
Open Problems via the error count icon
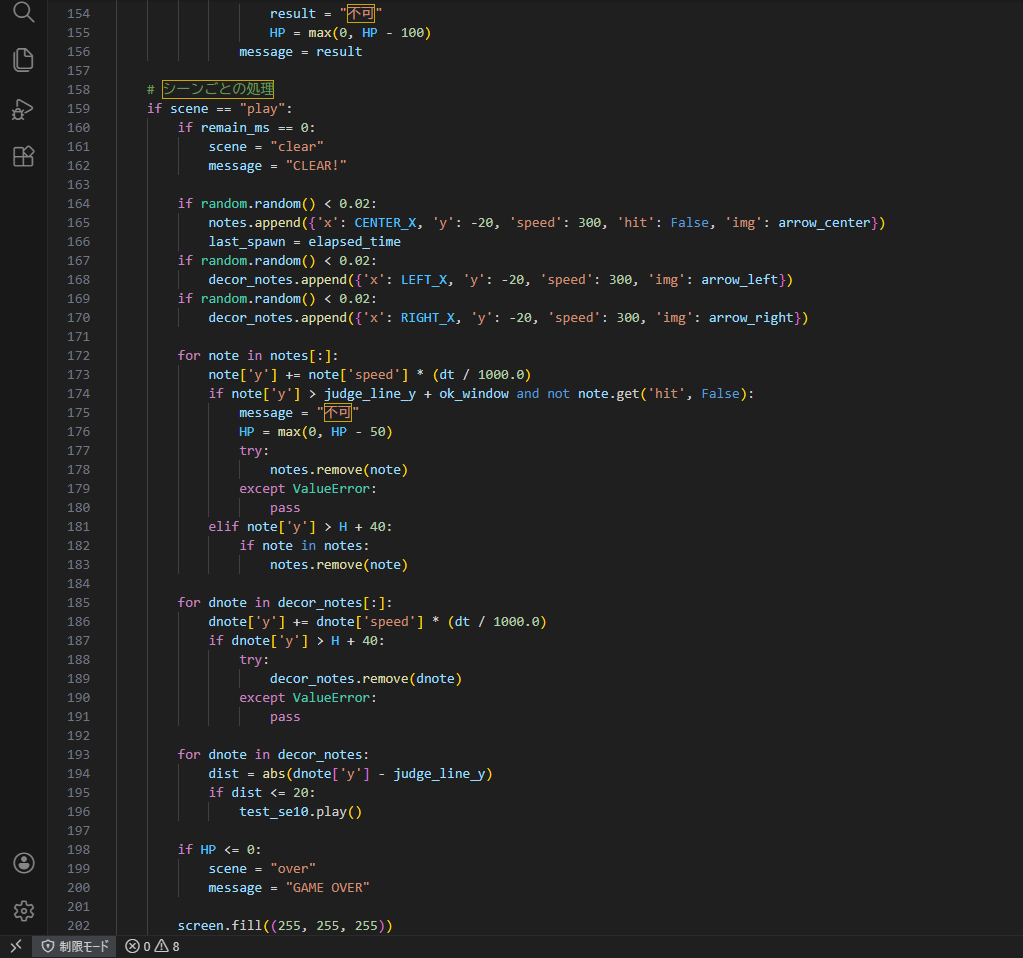[132, 946]
